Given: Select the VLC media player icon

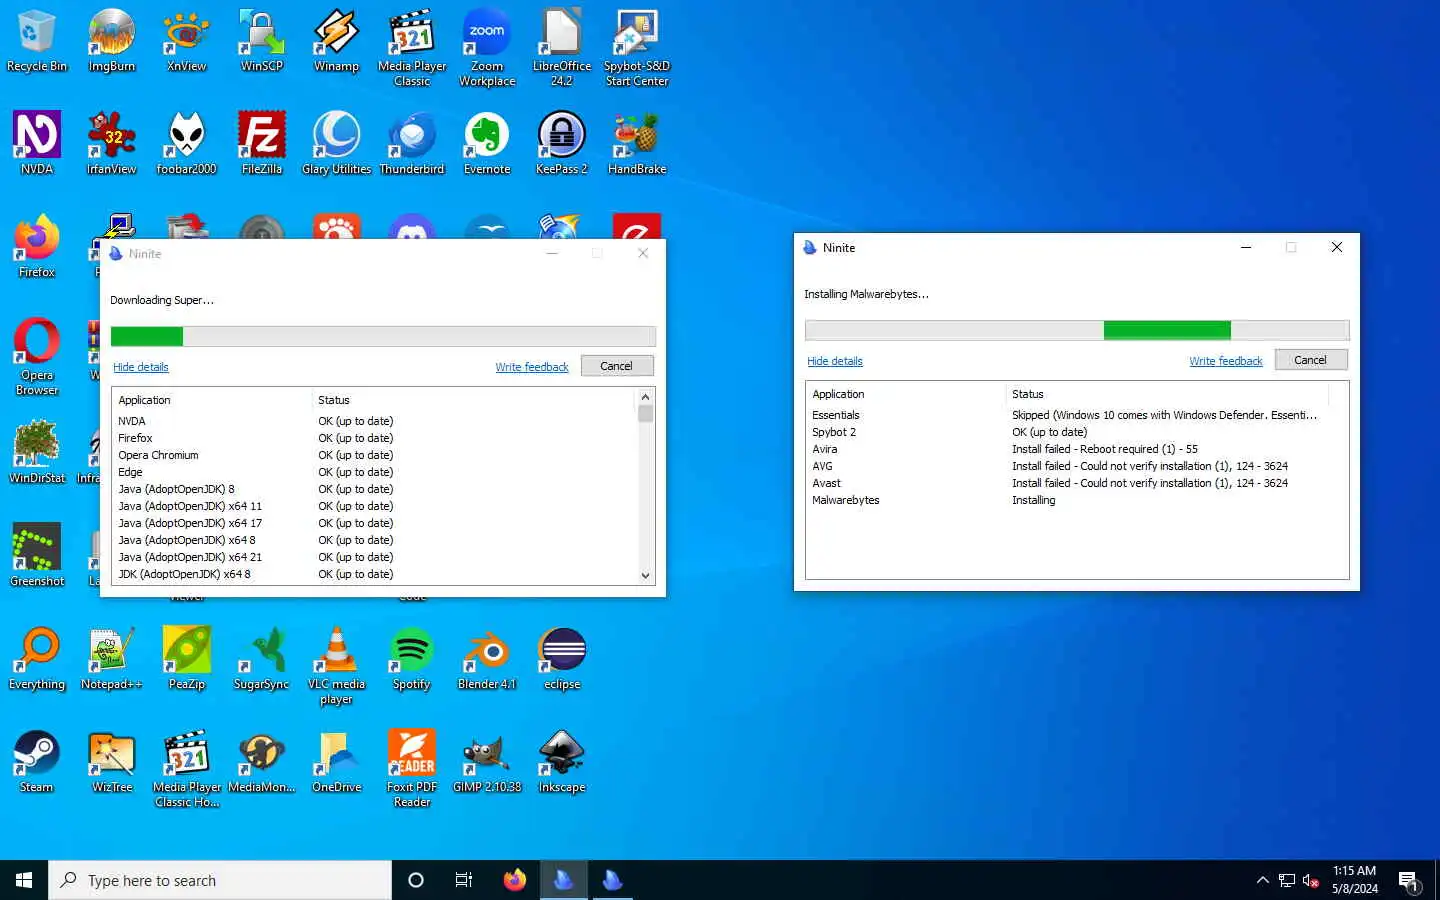Looking at the screenshot, I should [x=336, y=665].
